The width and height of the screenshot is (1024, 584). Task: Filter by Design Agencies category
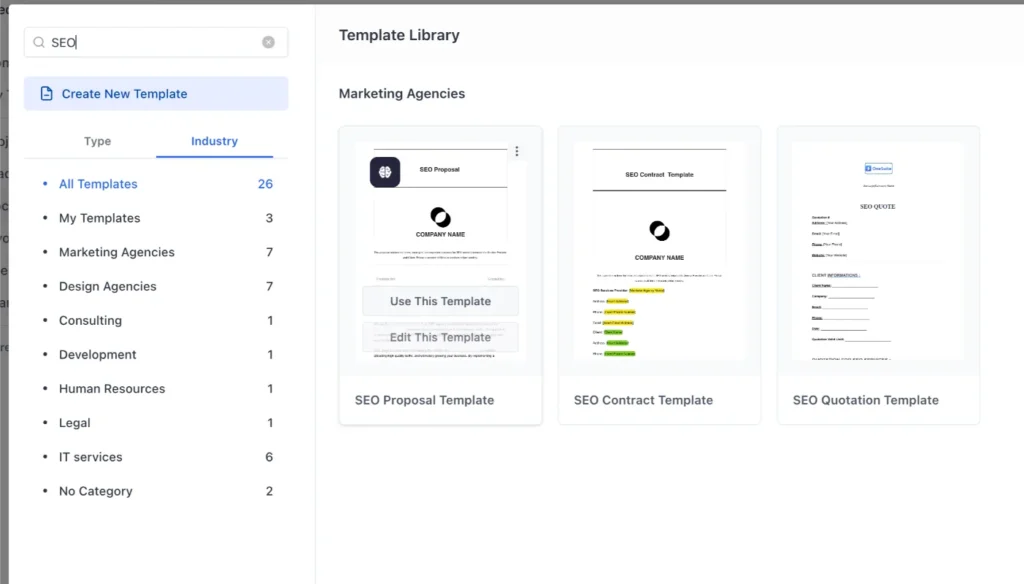click(107, 286)
